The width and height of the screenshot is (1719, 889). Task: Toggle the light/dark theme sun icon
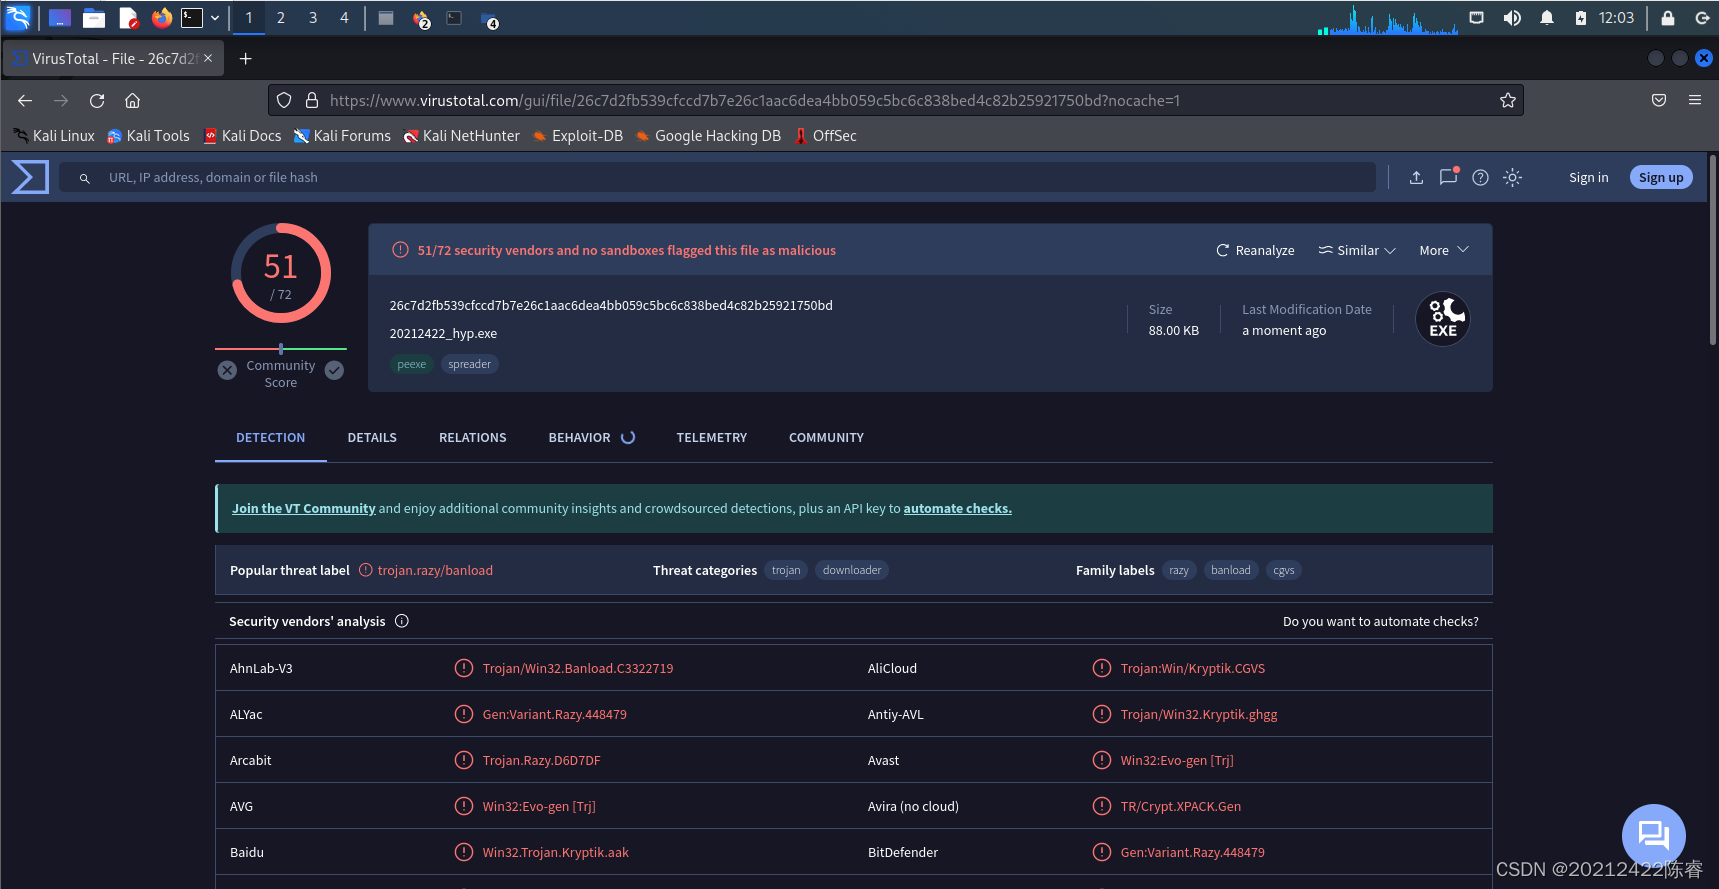tap(1513, 177)
